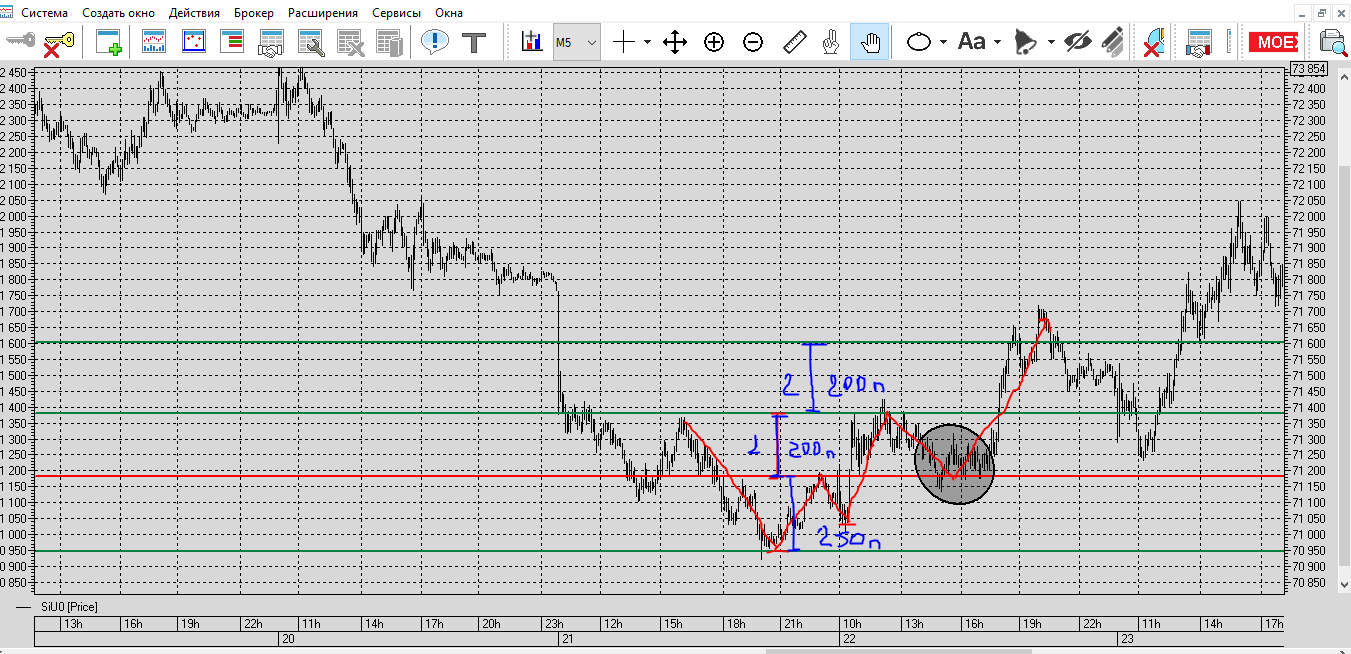1351x654 pixels.
Task: Click date 22 on the time axis
Action: (x=849, y=638)
